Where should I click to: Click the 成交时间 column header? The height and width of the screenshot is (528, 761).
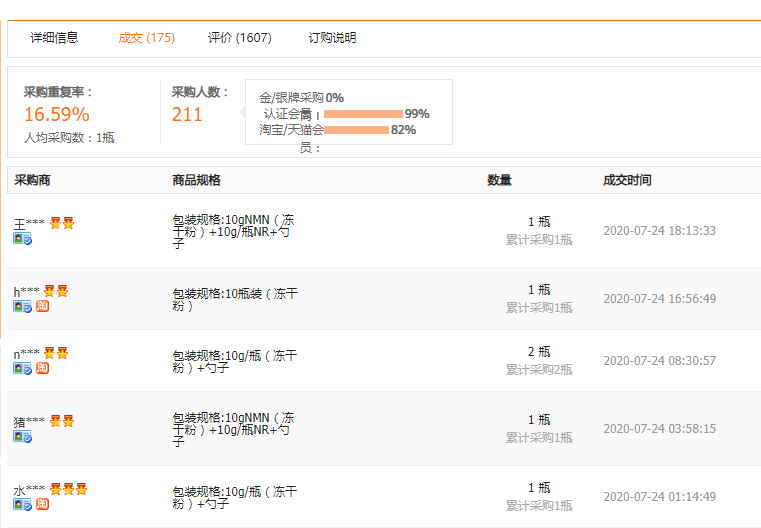click(x=627, y=180)
